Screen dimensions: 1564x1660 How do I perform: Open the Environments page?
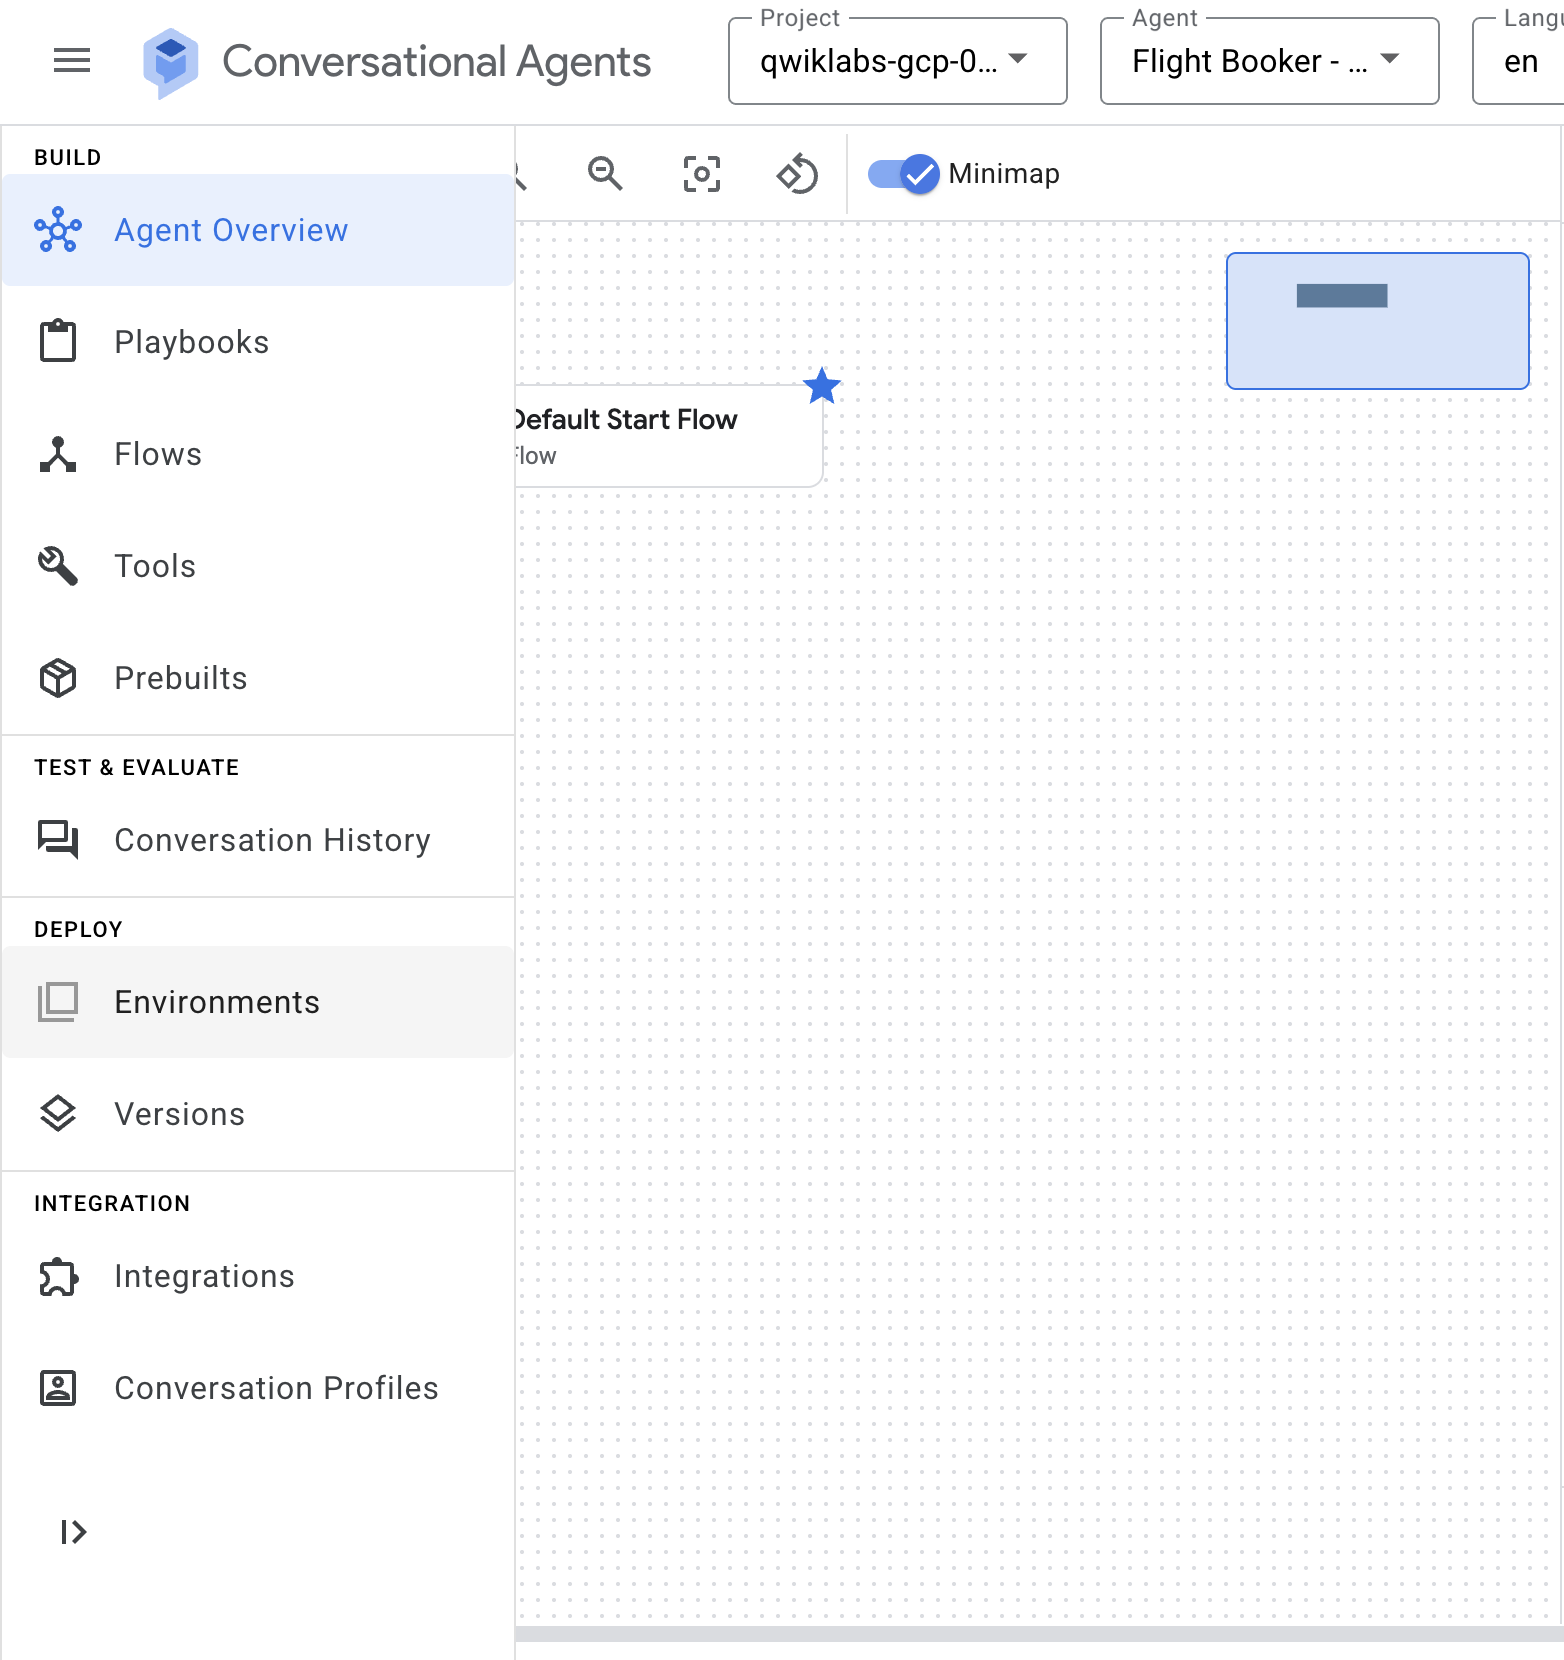pyautogui.click(x=258, y=1002)
